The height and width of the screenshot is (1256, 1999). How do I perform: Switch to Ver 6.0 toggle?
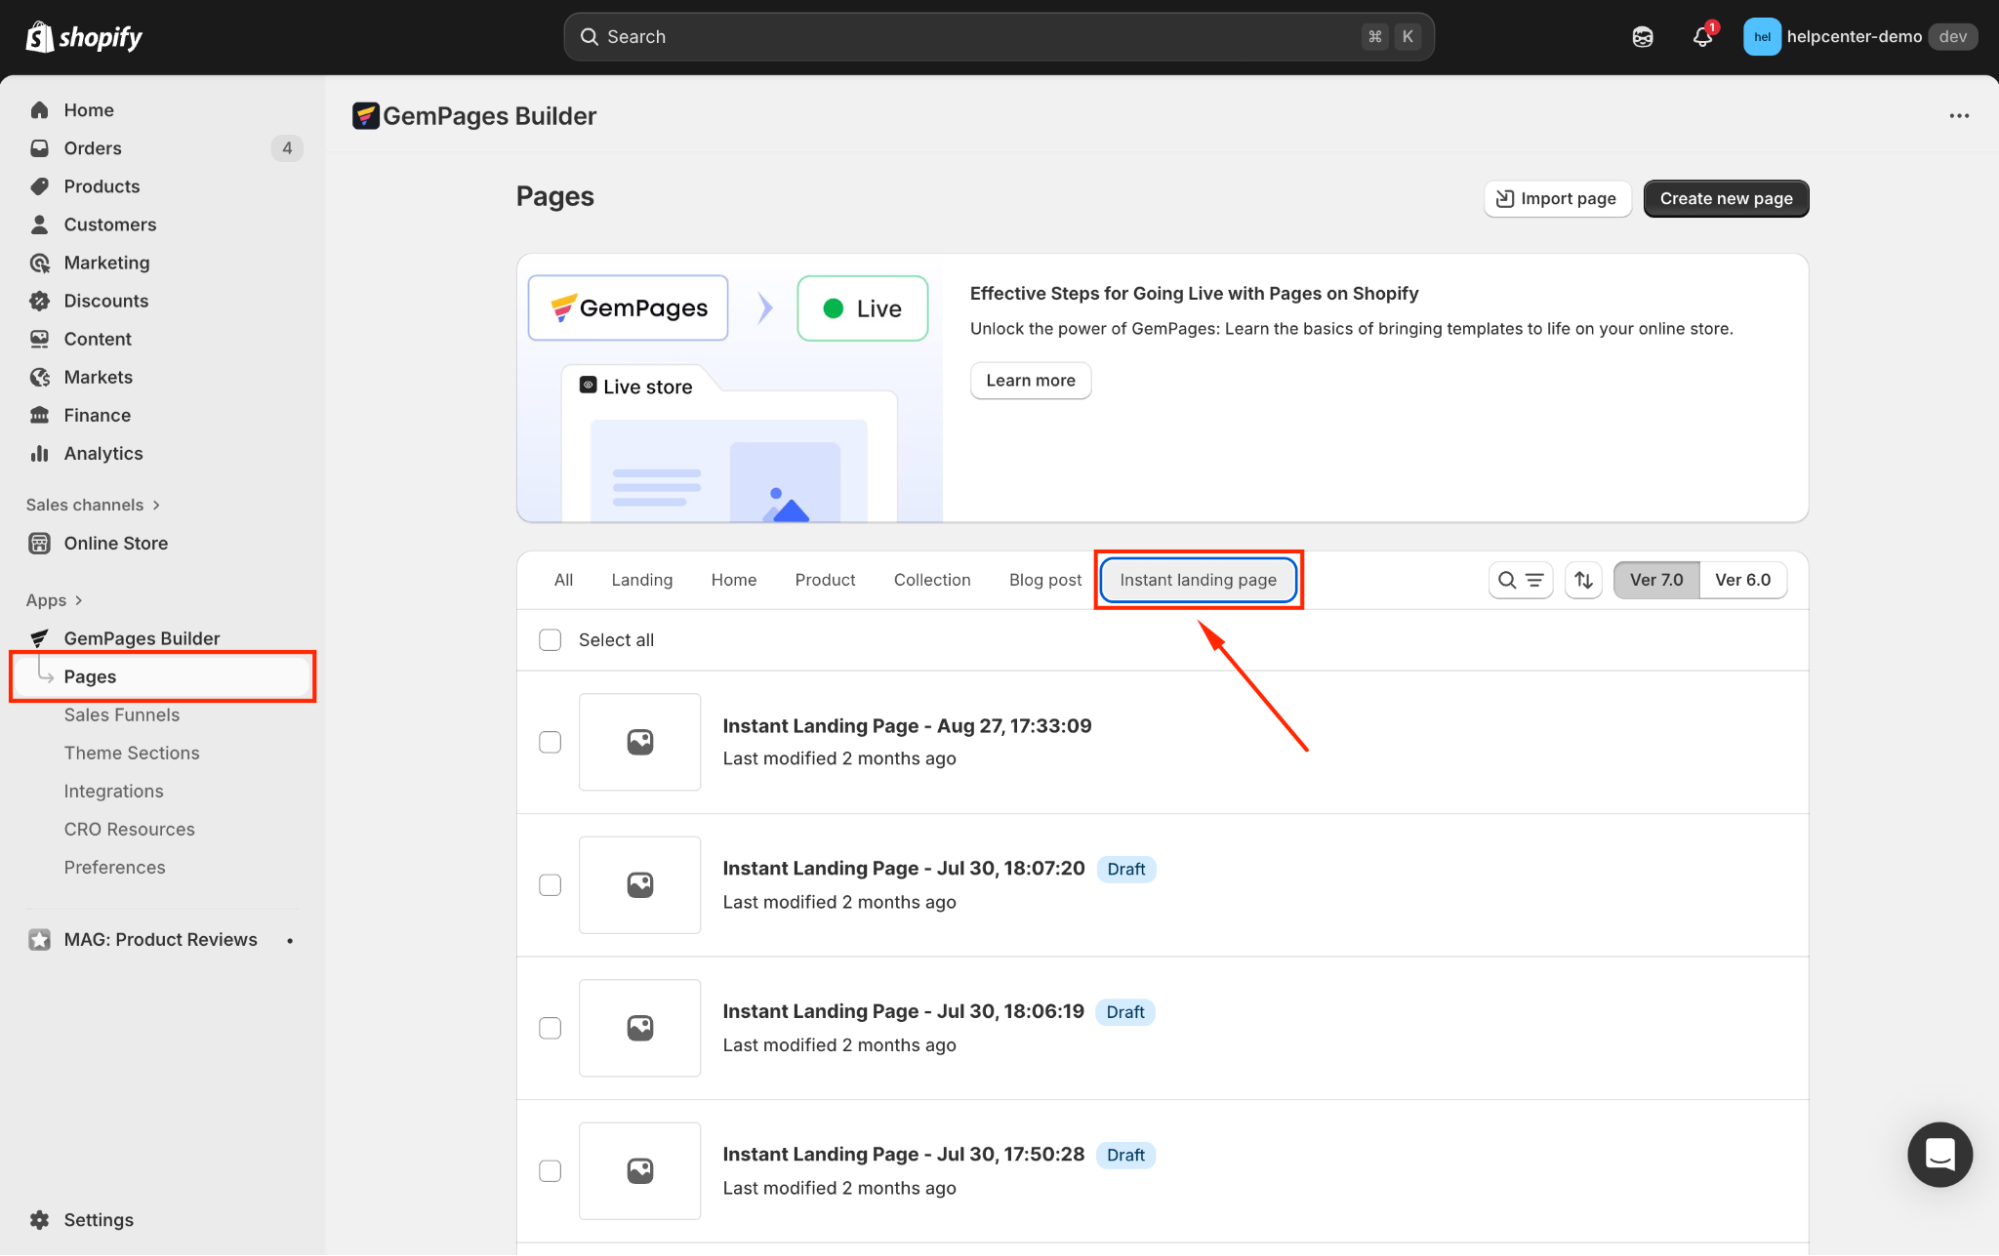point(1742,580)
